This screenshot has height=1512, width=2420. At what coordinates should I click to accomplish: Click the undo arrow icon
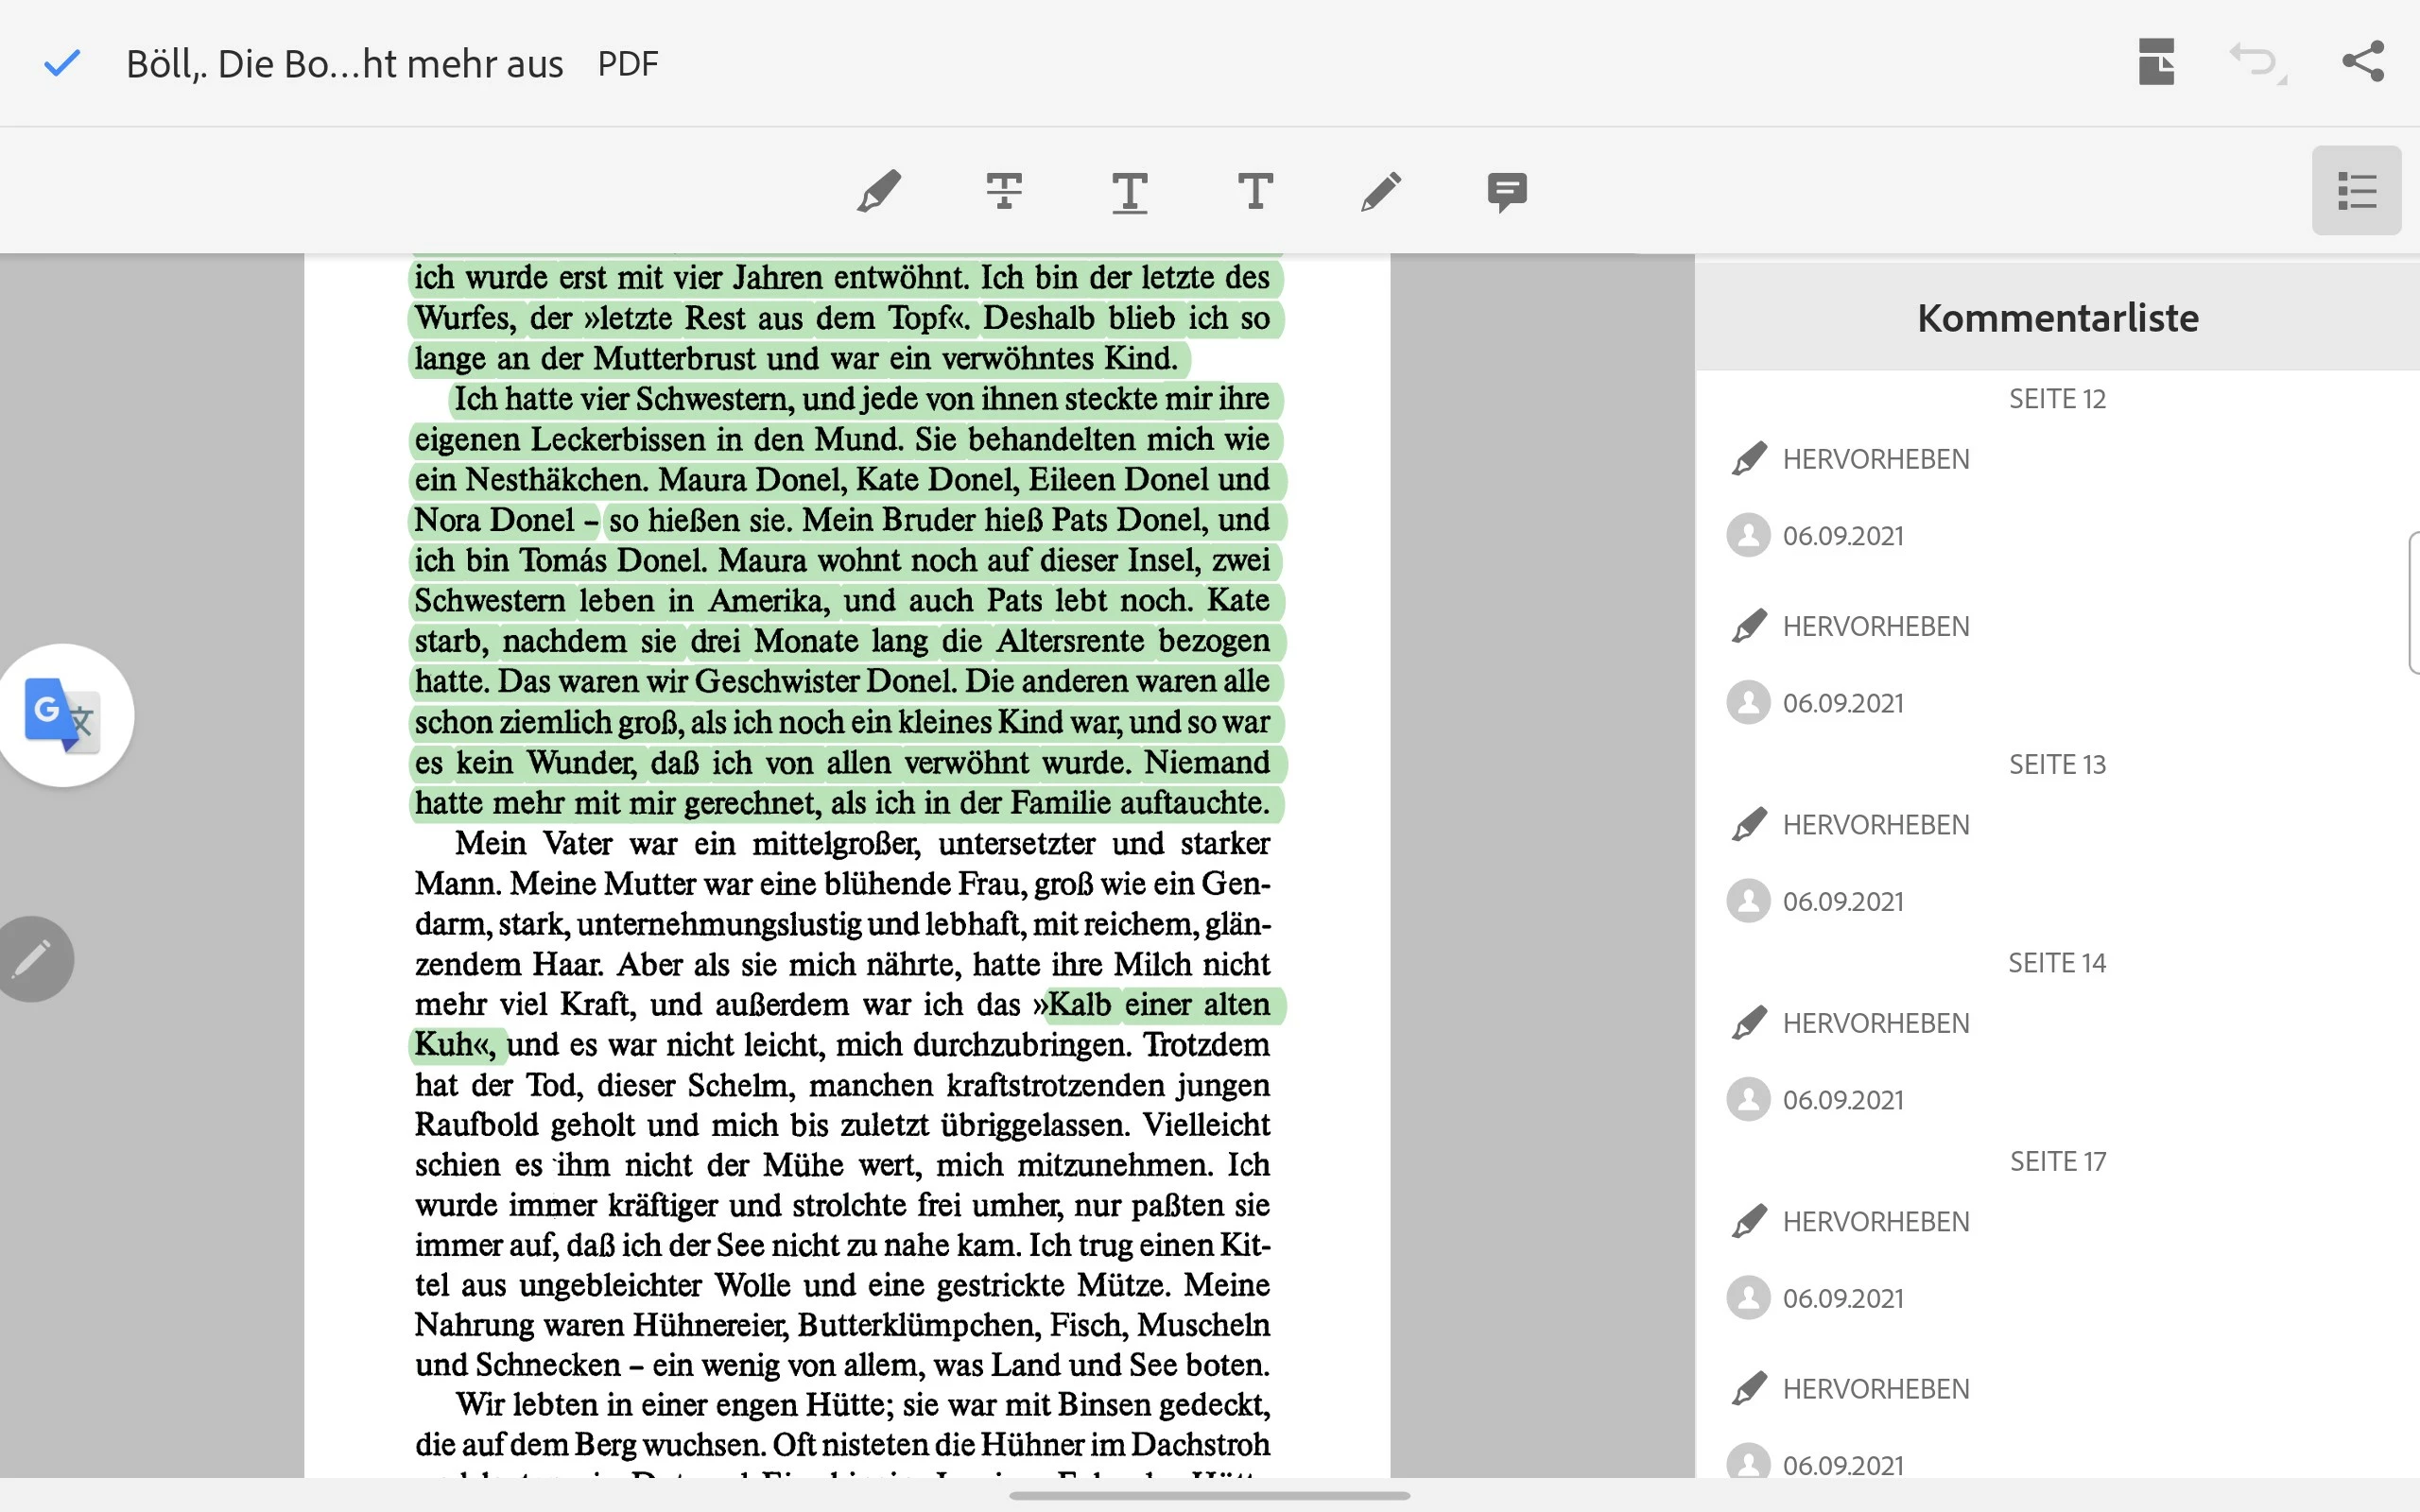(2256, 63)
